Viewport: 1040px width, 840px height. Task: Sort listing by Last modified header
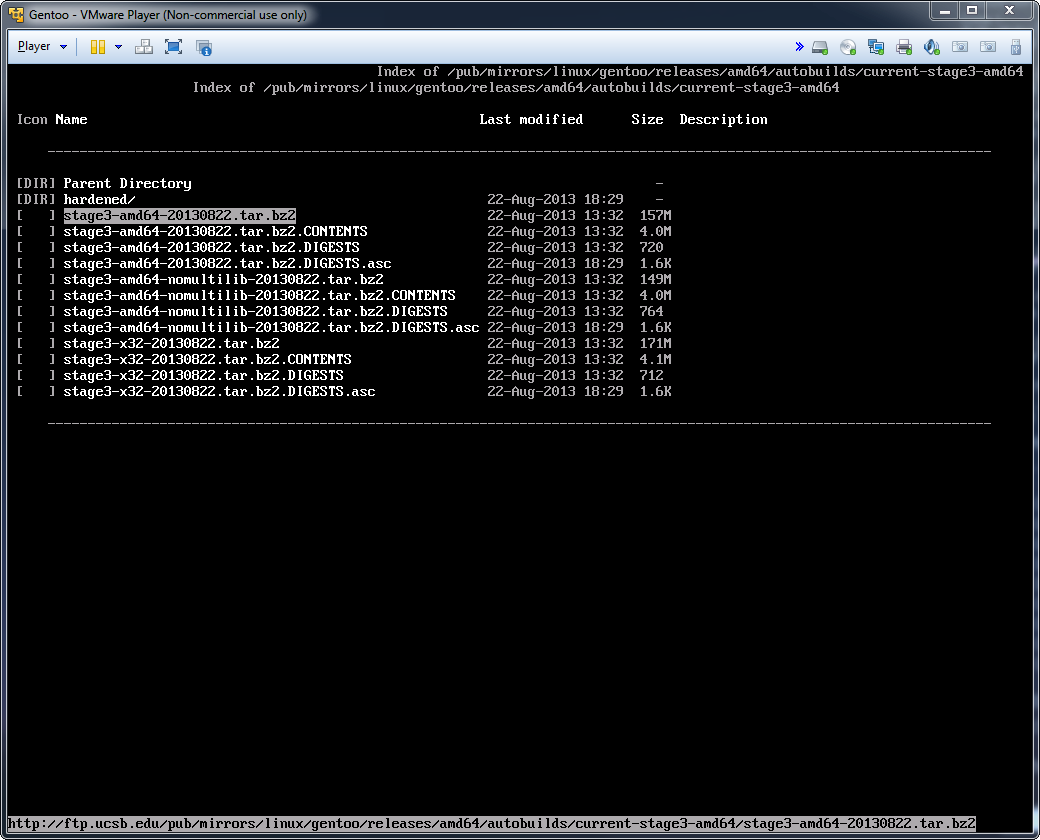pyautogui.click(x=531, y=119)
